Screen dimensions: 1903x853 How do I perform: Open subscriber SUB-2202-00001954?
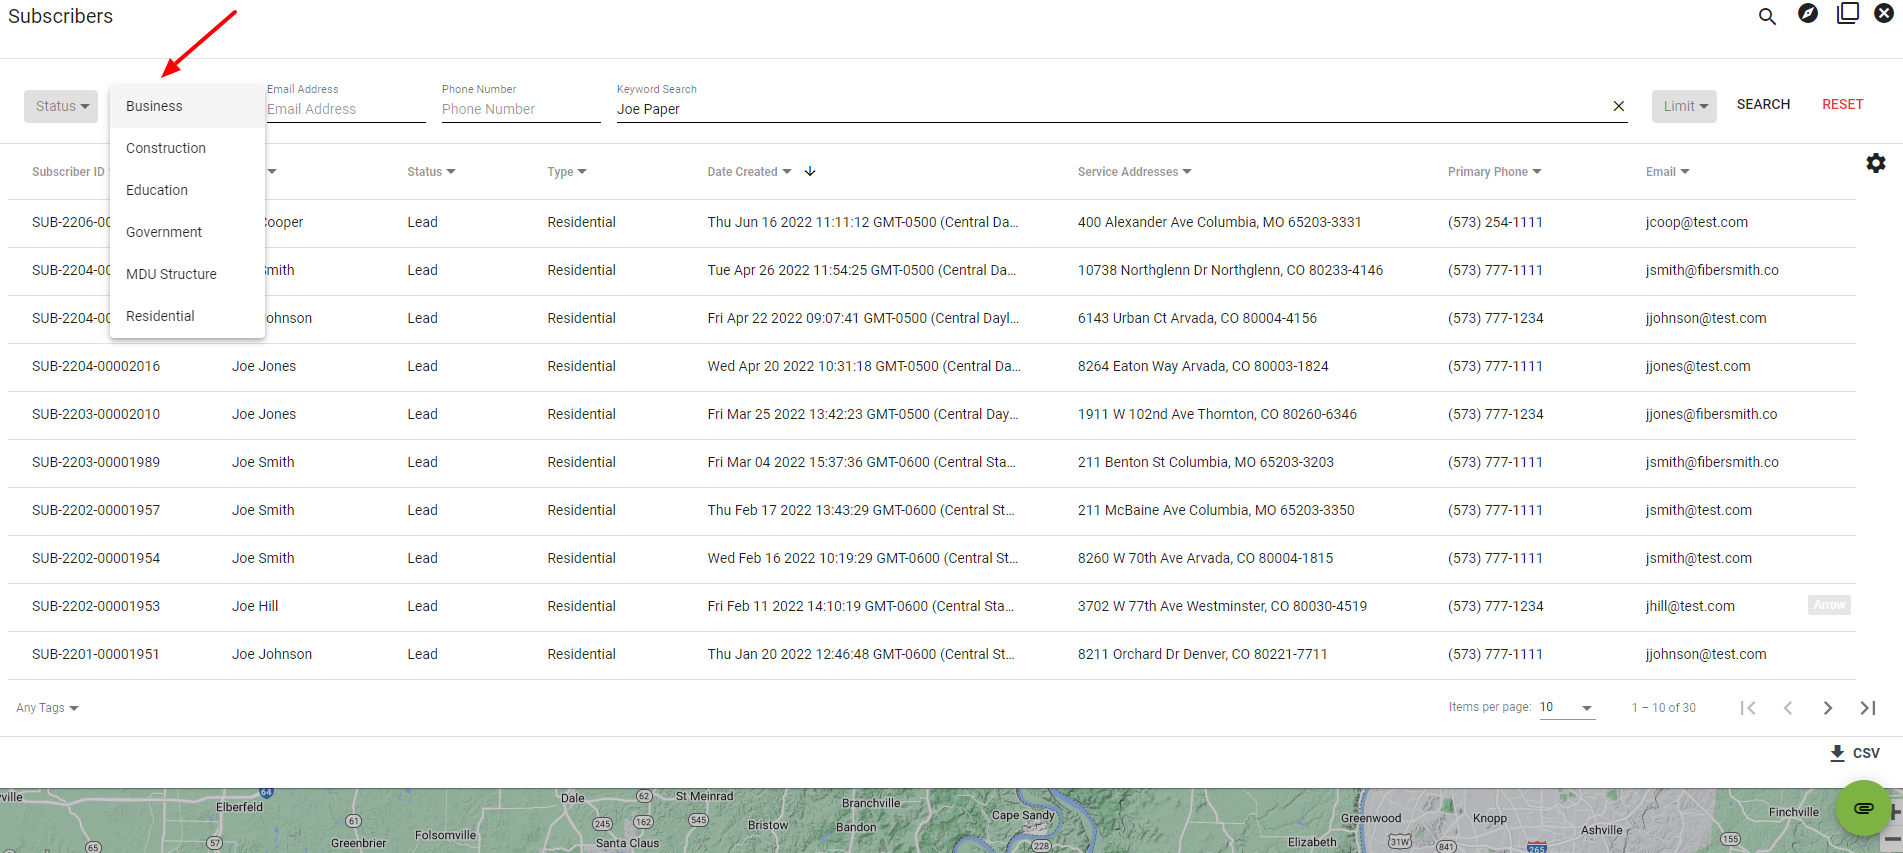pyautogui.click(x=96, y=558)
